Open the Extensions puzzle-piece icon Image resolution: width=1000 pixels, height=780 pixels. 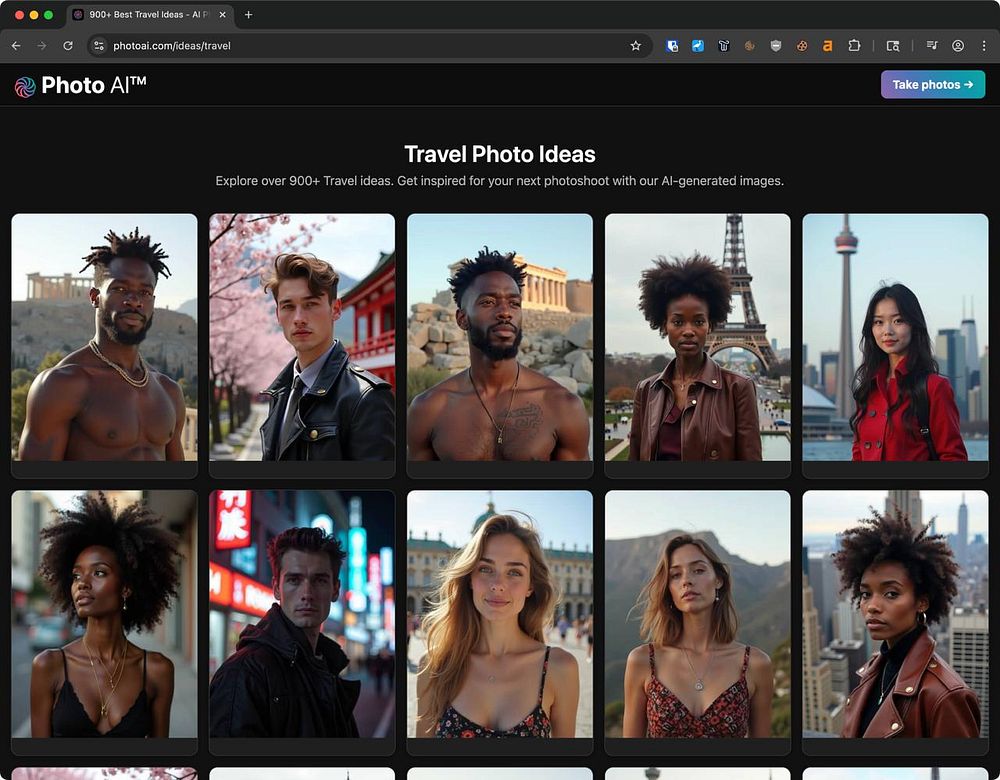pyautogui.click(x=854, y=46)
